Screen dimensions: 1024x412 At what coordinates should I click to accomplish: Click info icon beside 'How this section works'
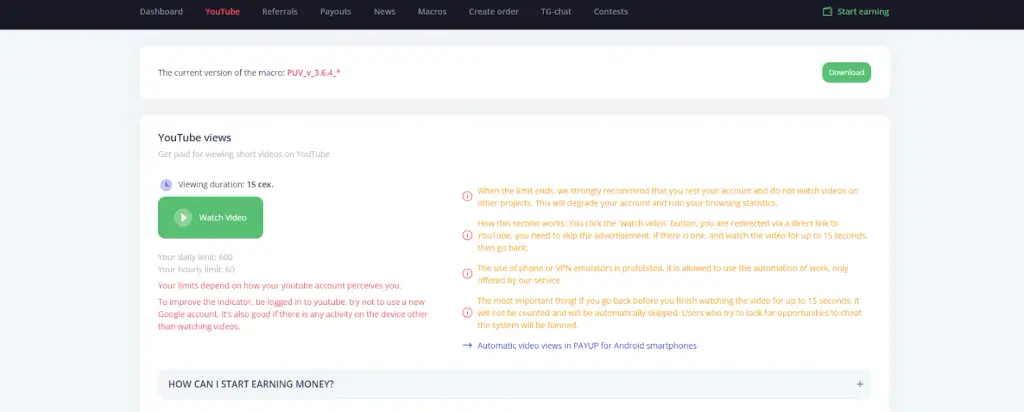pyautogui.click(x=467, y=235)
